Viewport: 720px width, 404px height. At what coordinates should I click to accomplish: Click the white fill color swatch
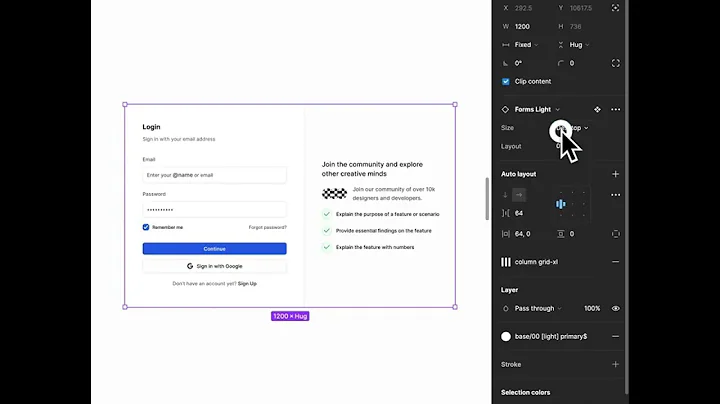(506, 336)
